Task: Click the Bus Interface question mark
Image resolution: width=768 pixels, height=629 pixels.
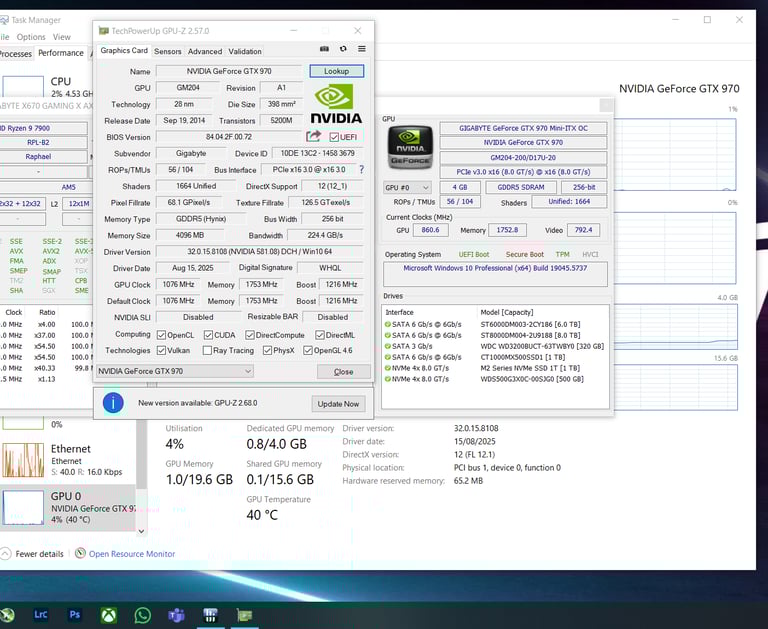Action: [x=361, y=169]
